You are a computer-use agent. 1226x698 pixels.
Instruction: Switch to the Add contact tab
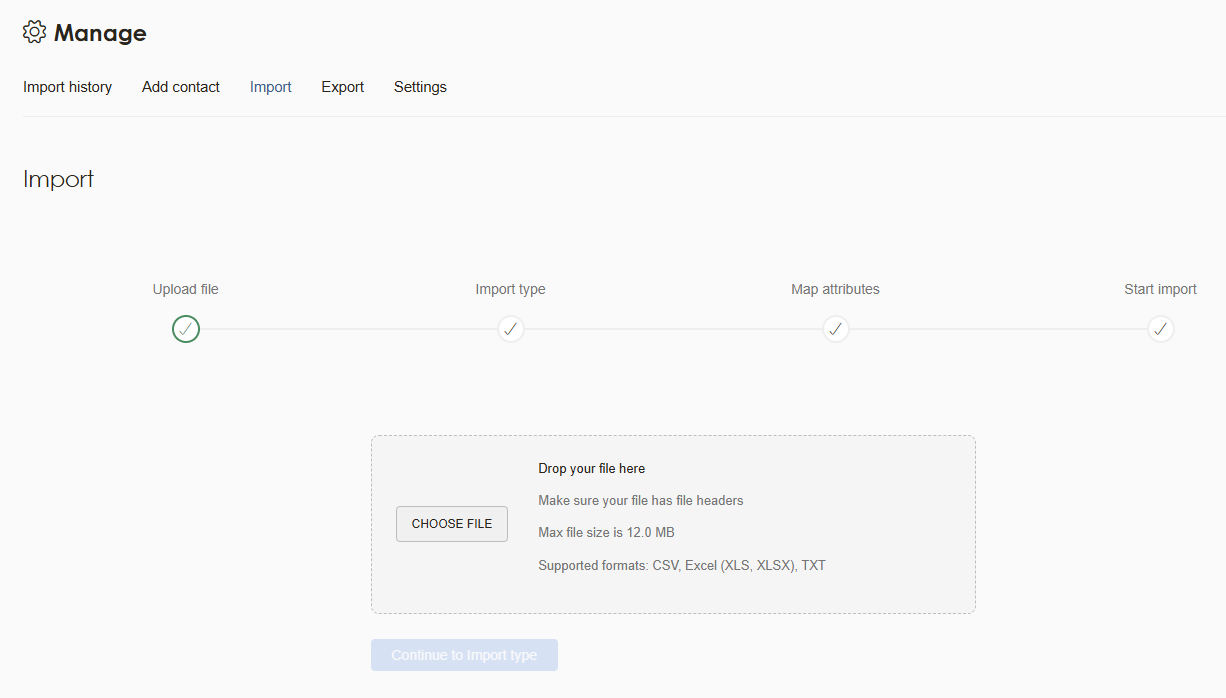click(181, 87)
